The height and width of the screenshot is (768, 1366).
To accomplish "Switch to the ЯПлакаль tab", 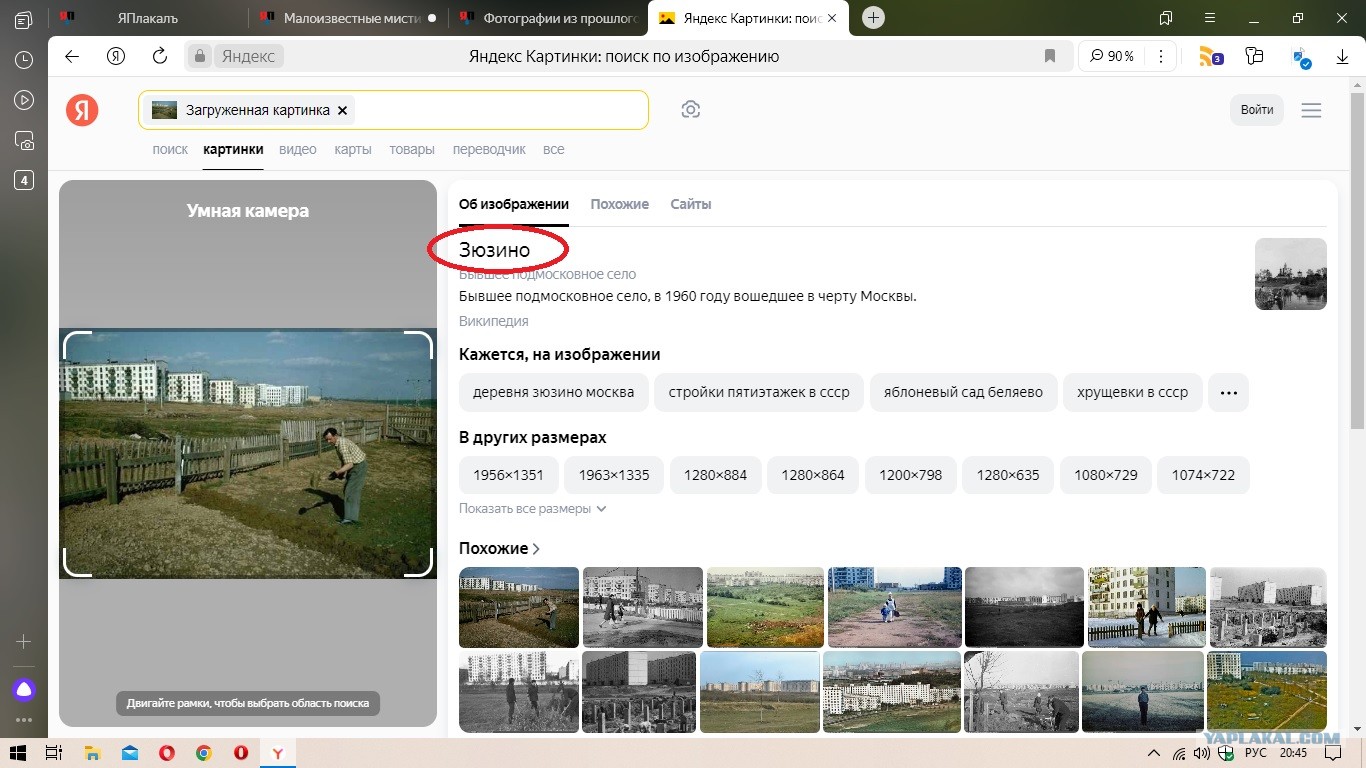I will click(x=148, y=18).
